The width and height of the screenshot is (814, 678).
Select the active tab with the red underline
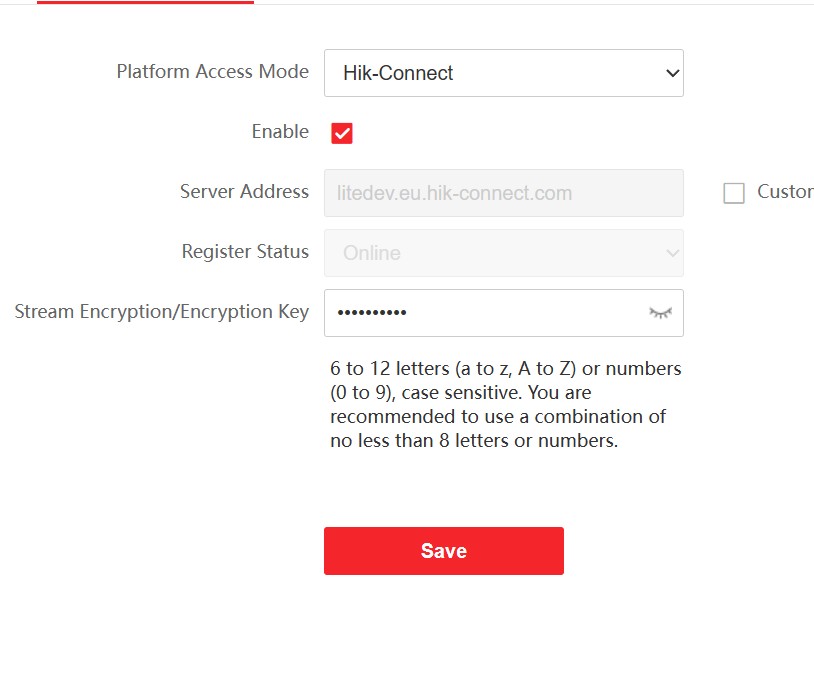[145, 2]
